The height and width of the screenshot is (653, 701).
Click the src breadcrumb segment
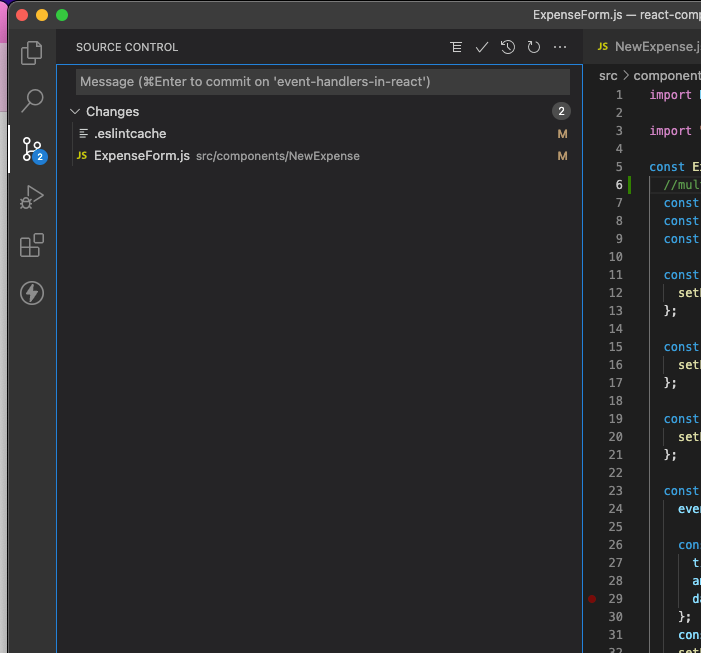(608, 76)
